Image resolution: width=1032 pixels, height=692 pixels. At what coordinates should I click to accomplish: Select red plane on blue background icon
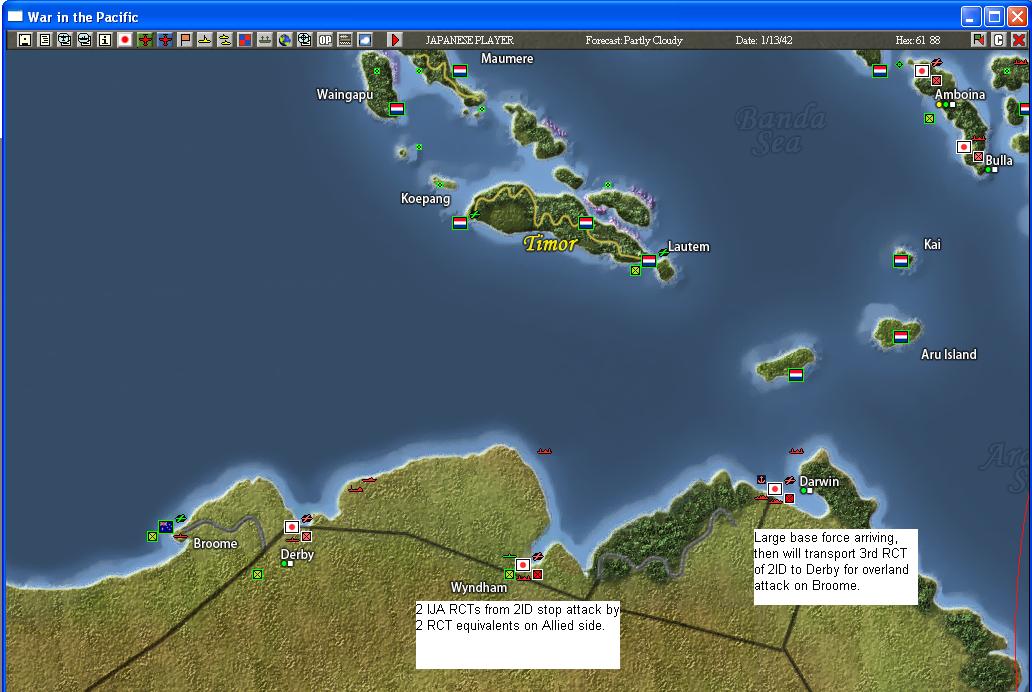(165, 40)
